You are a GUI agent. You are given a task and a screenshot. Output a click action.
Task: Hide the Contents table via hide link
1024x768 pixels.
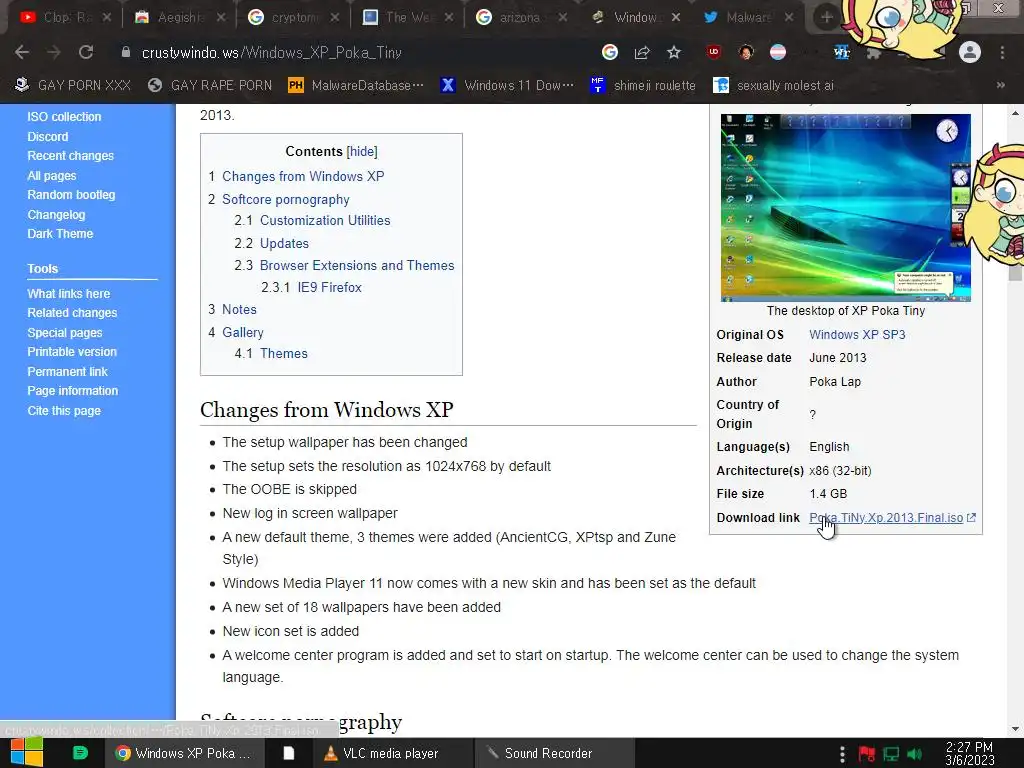pyautogui.click(x=362, y=152)
